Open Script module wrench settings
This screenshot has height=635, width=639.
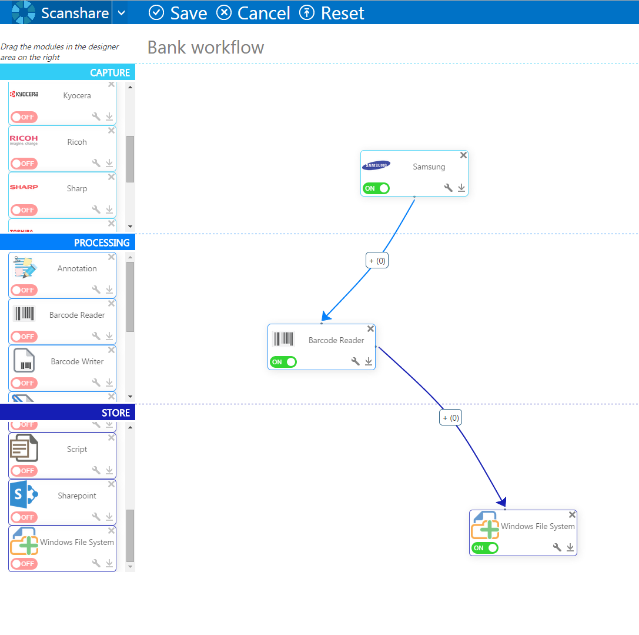coord(96,470)
